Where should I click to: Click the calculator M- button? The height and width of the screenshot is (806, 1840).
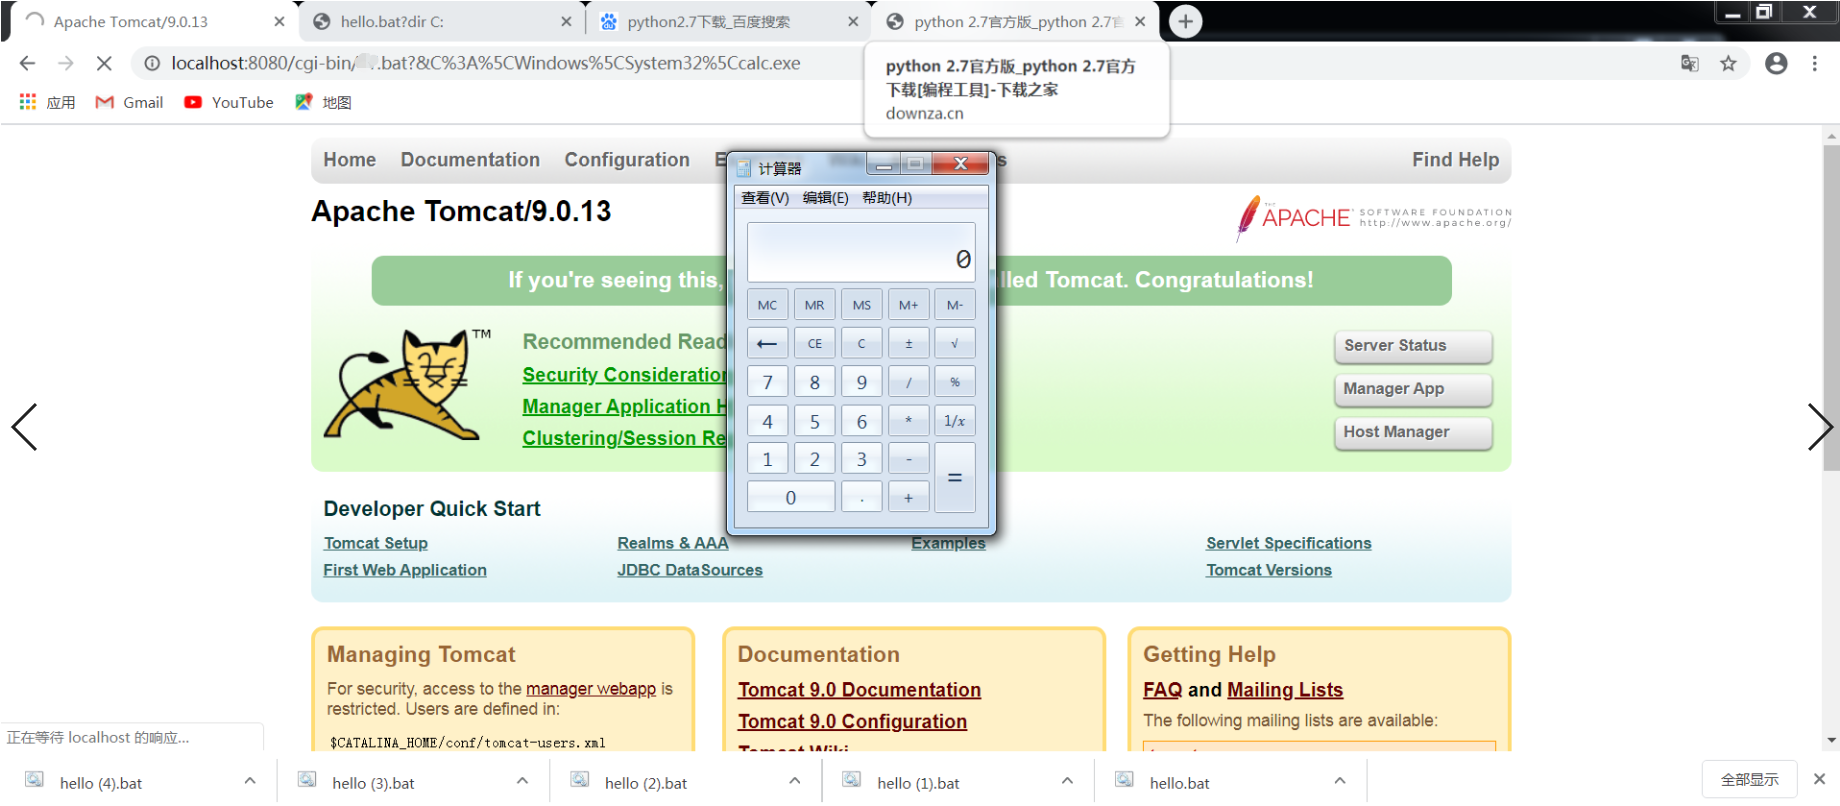pyautogui.click(x=955, y=305)
